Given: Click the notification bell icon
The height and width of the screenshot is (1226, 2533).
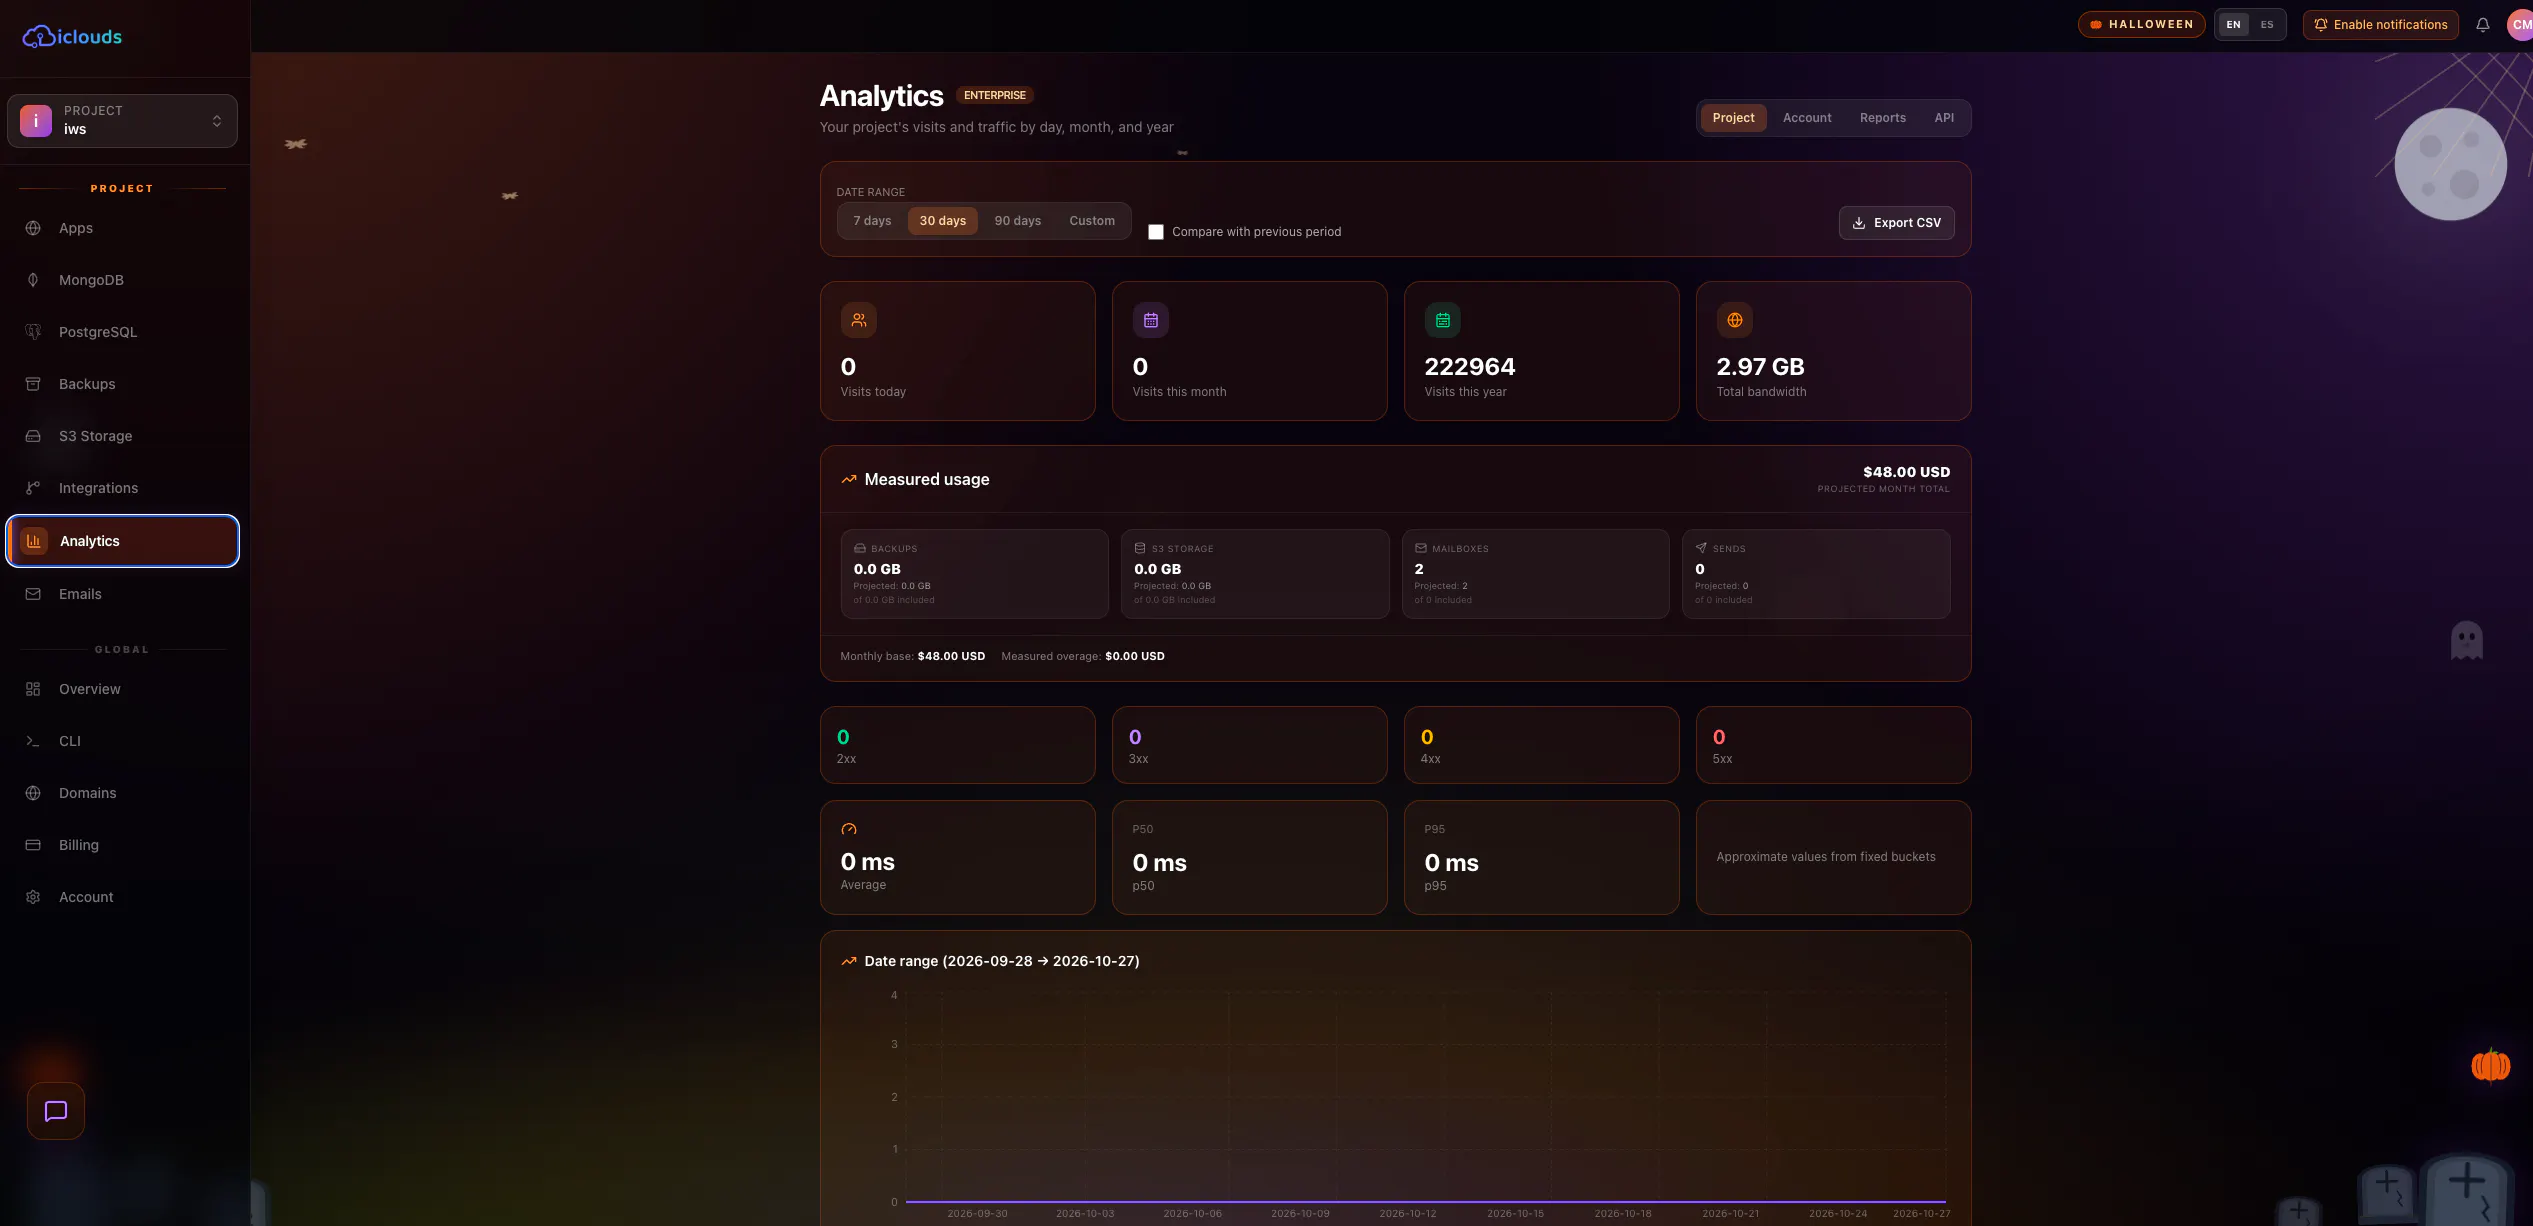Looking at the screenshot, I should 2482,25.
